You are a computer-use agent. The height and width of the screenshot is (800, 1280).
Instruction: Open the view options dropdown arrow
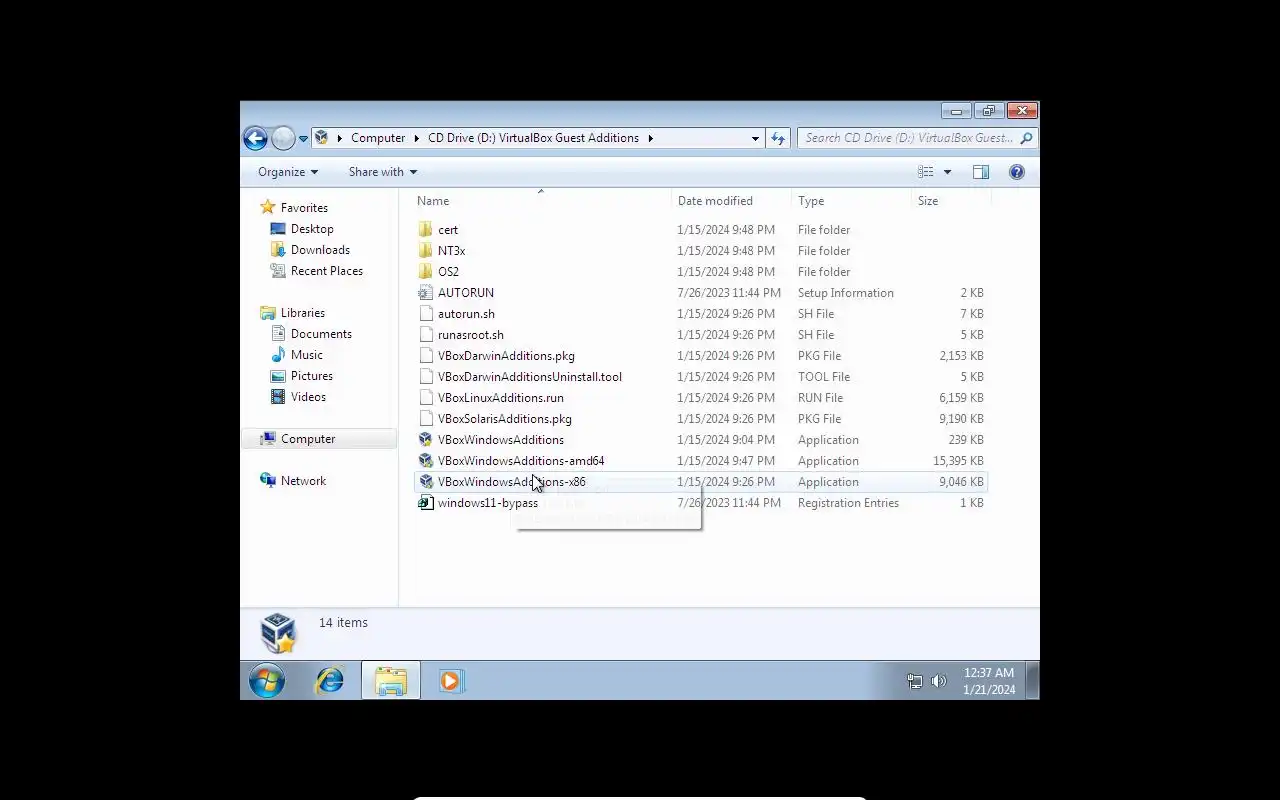coord(947,172)
